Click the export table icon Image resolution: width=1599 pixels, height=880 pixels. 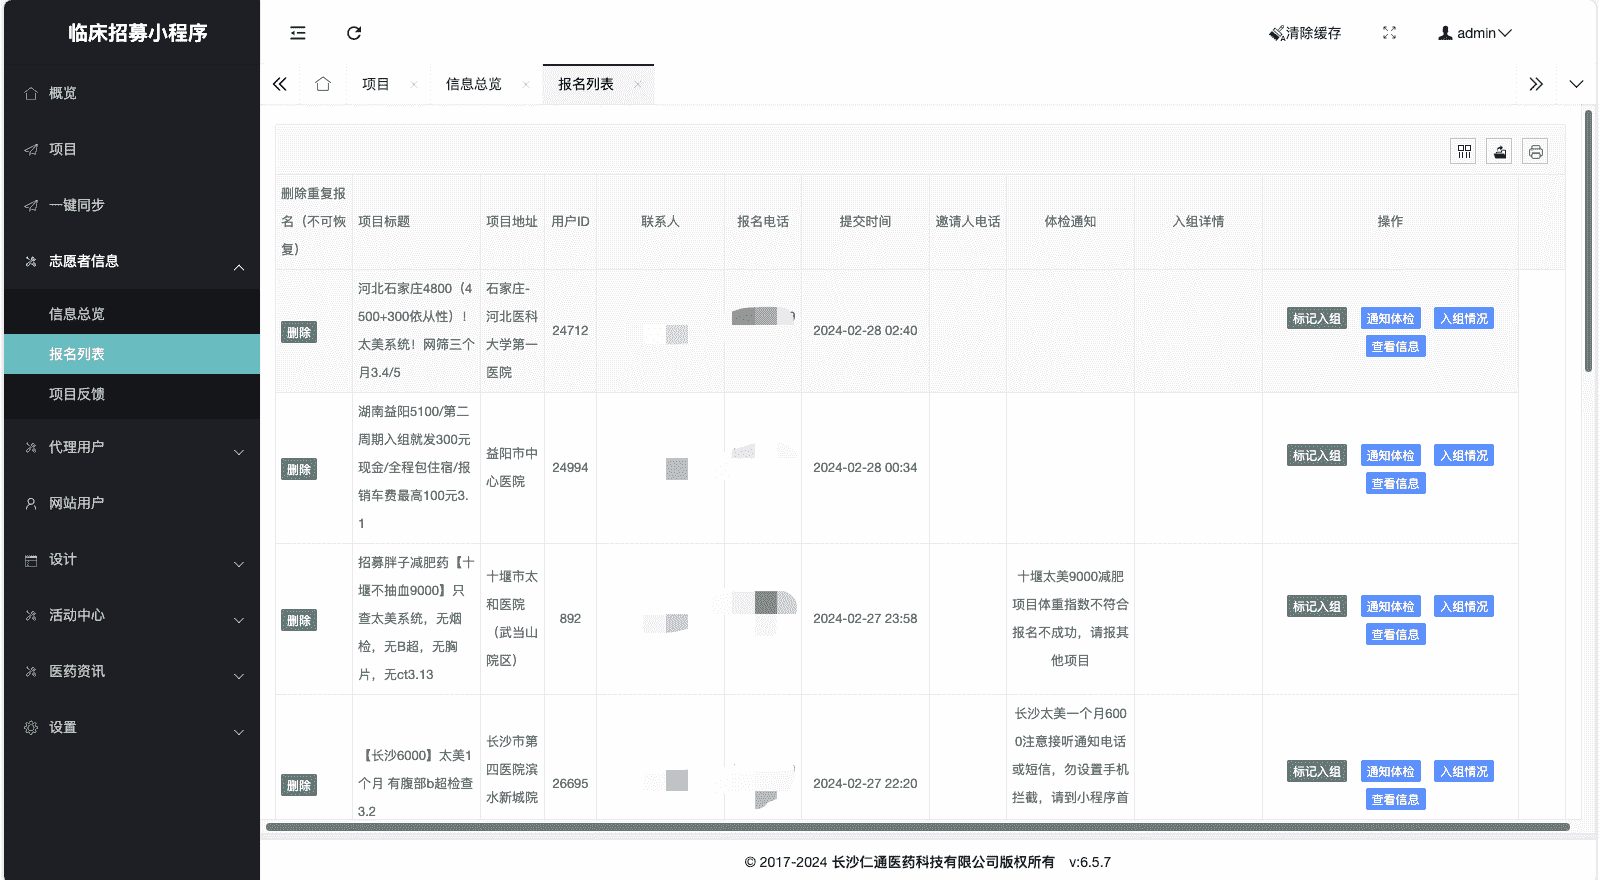(x=1499, y=151)
